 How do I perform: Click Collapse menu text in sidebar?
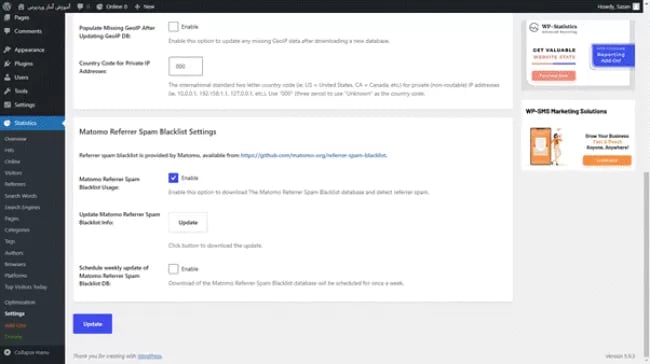32,352
